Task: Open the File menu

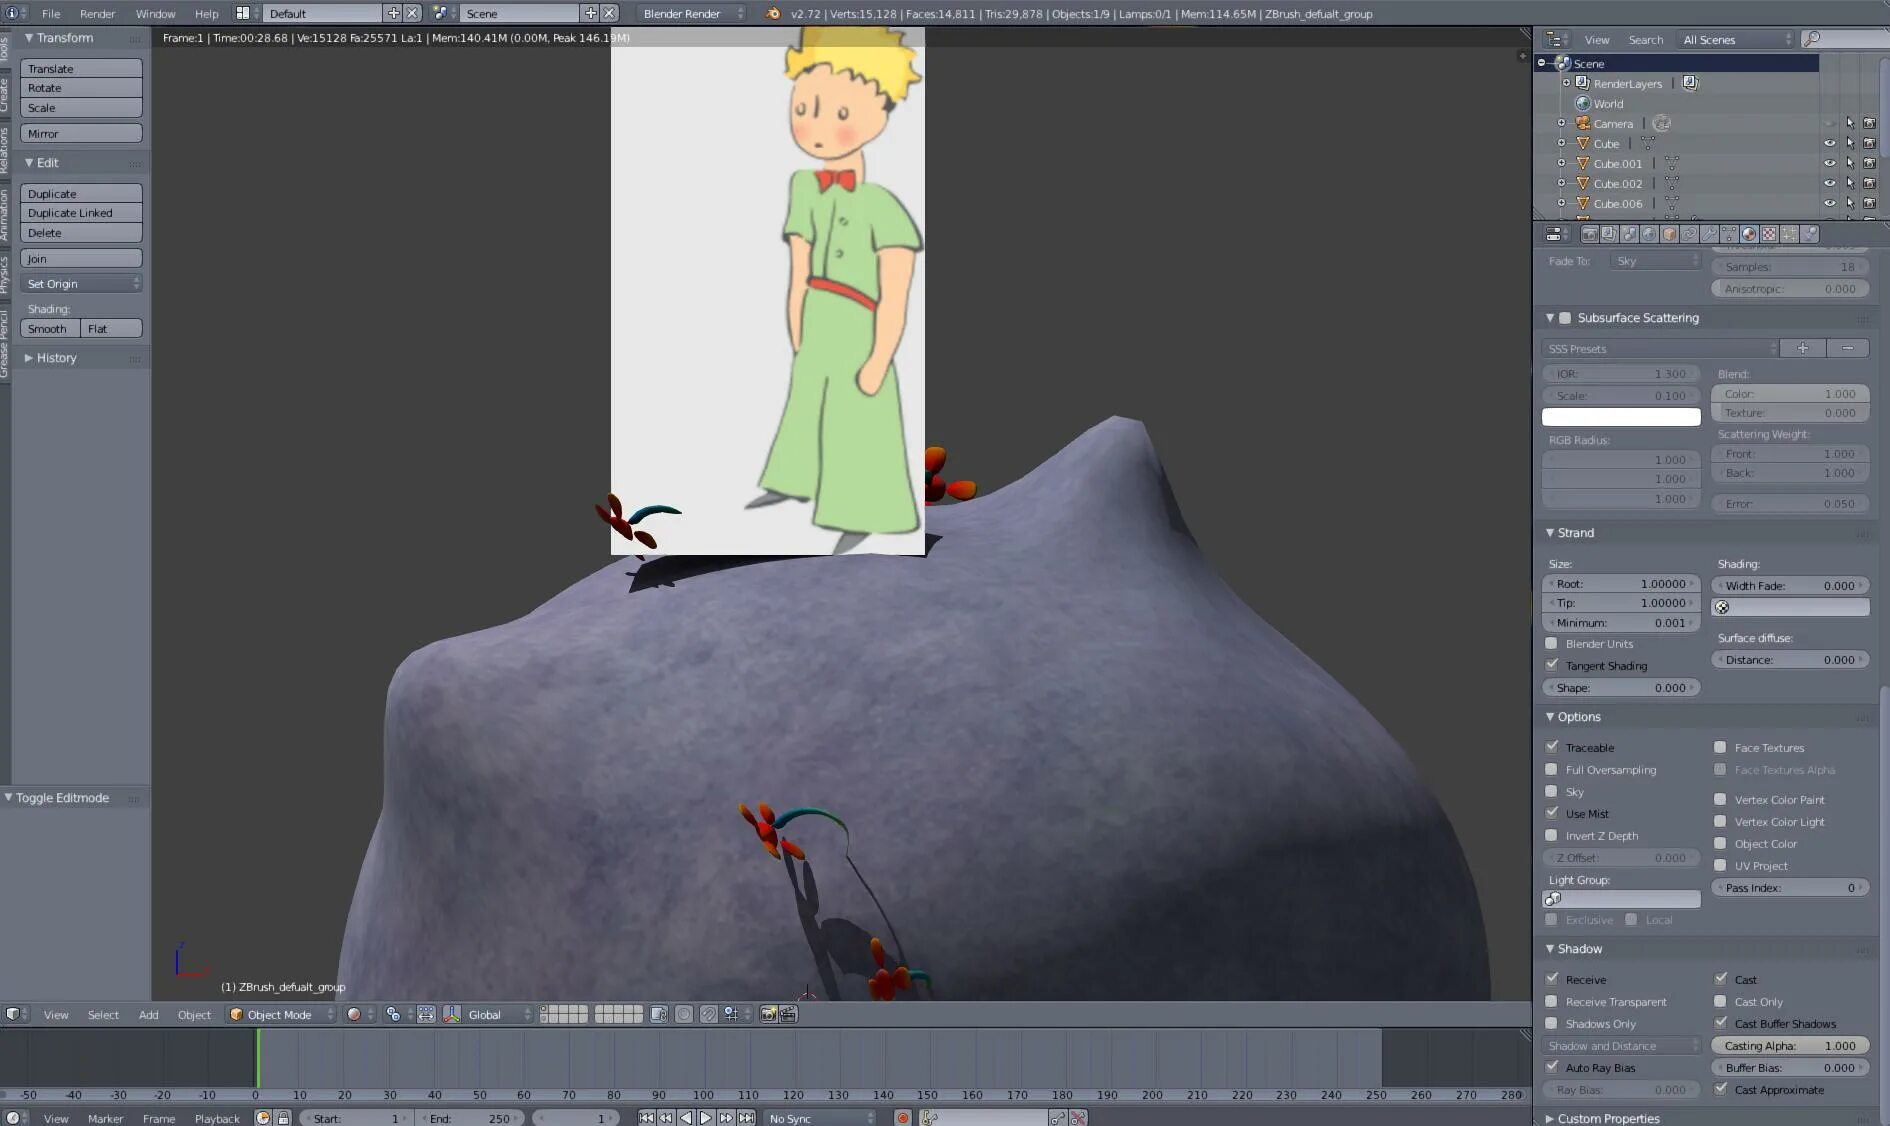Action: [51, 14]
